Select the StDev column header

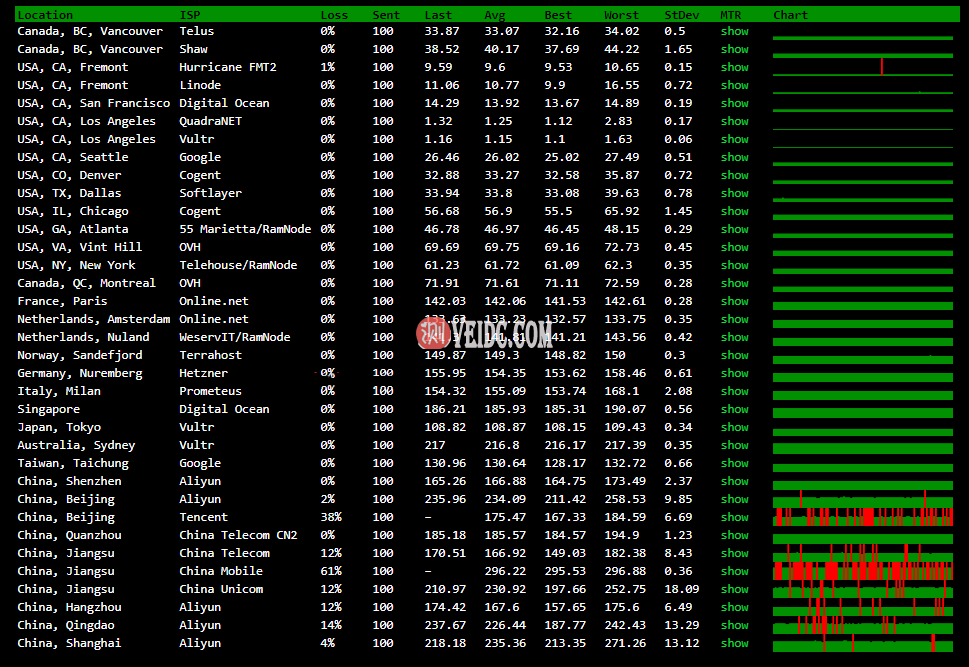click(x=682, y=15)
